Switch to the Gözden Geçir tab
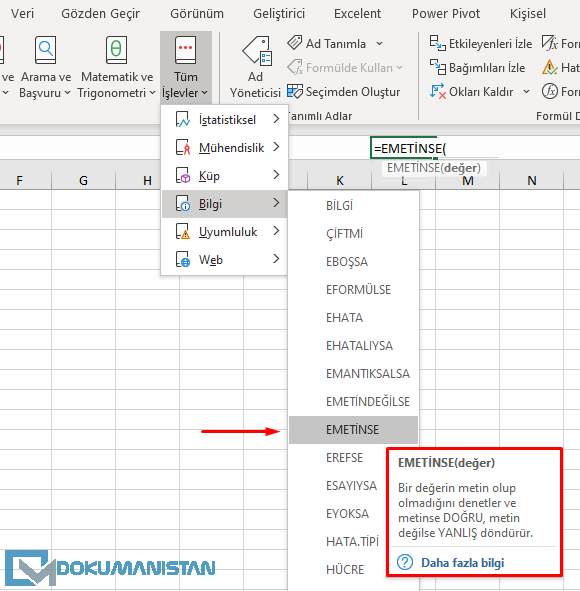The height and width of the screenshot is (591, 580). (101, 14)
